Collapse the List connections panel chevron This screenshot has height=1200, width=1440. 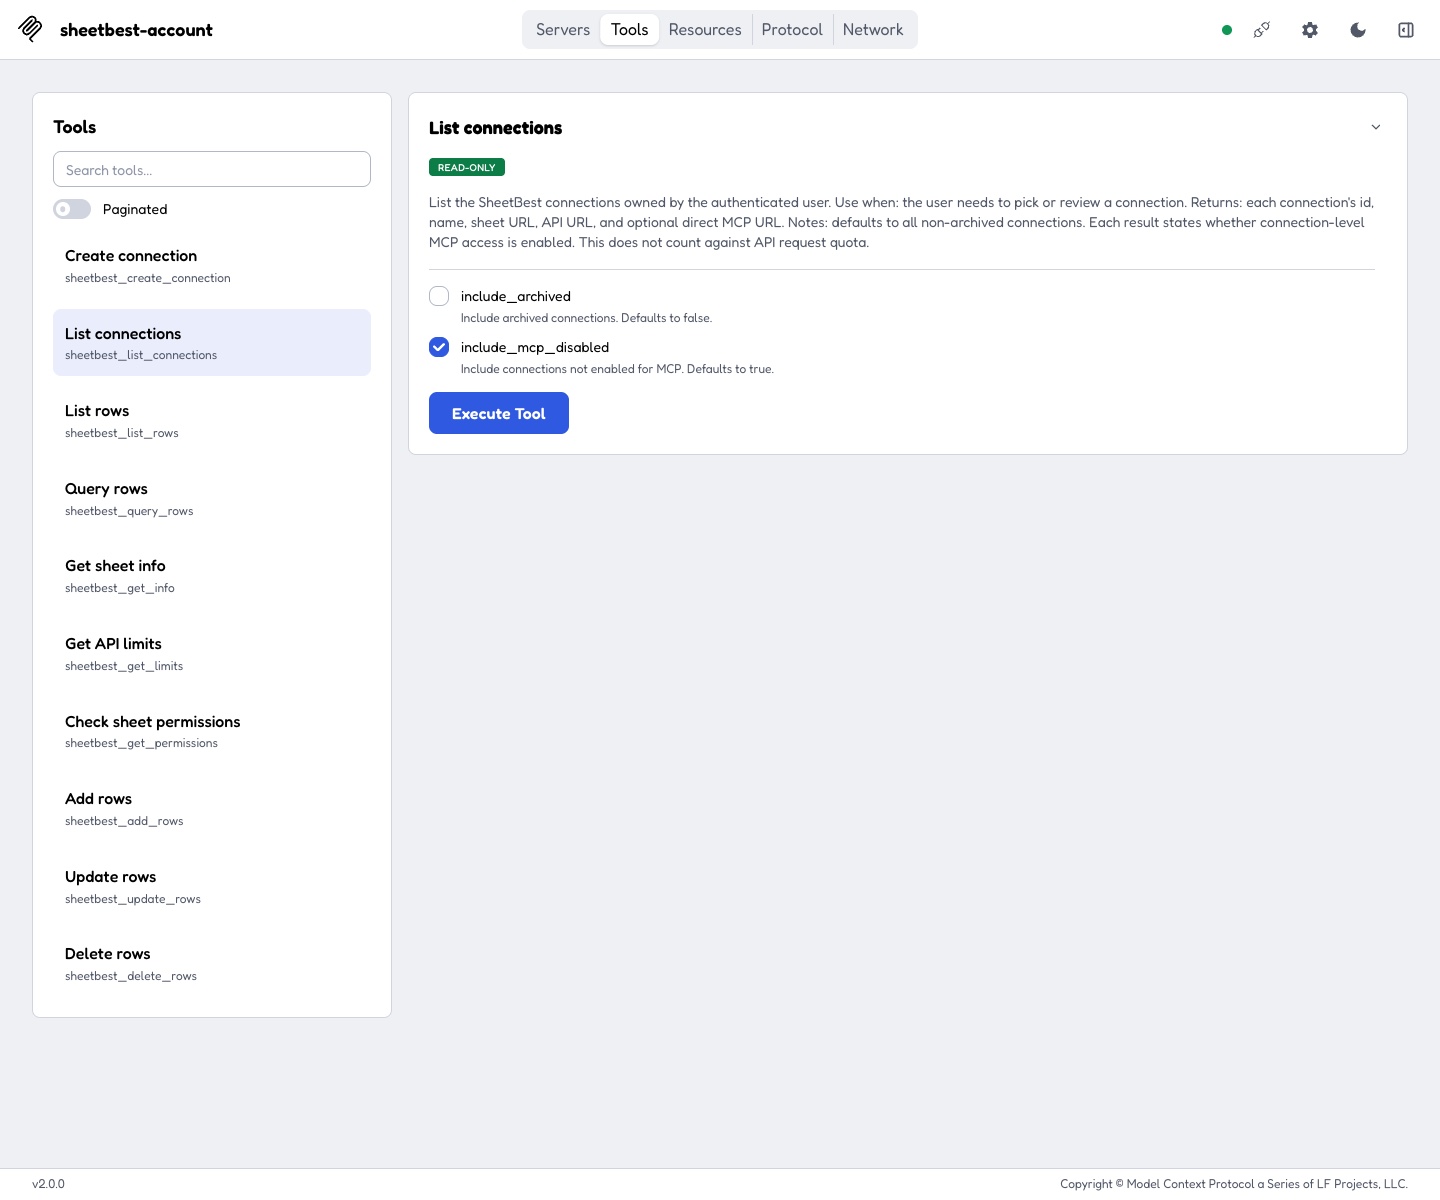[x=1376, y=127]
